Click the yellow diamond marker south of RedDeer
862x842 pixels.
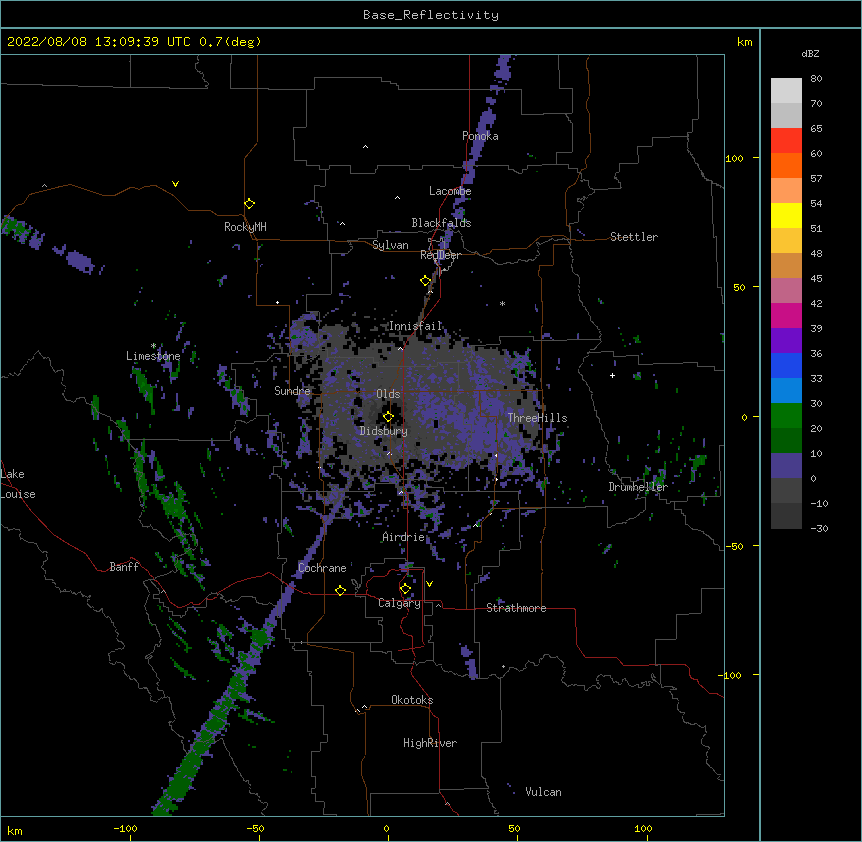tap(426, 281)
